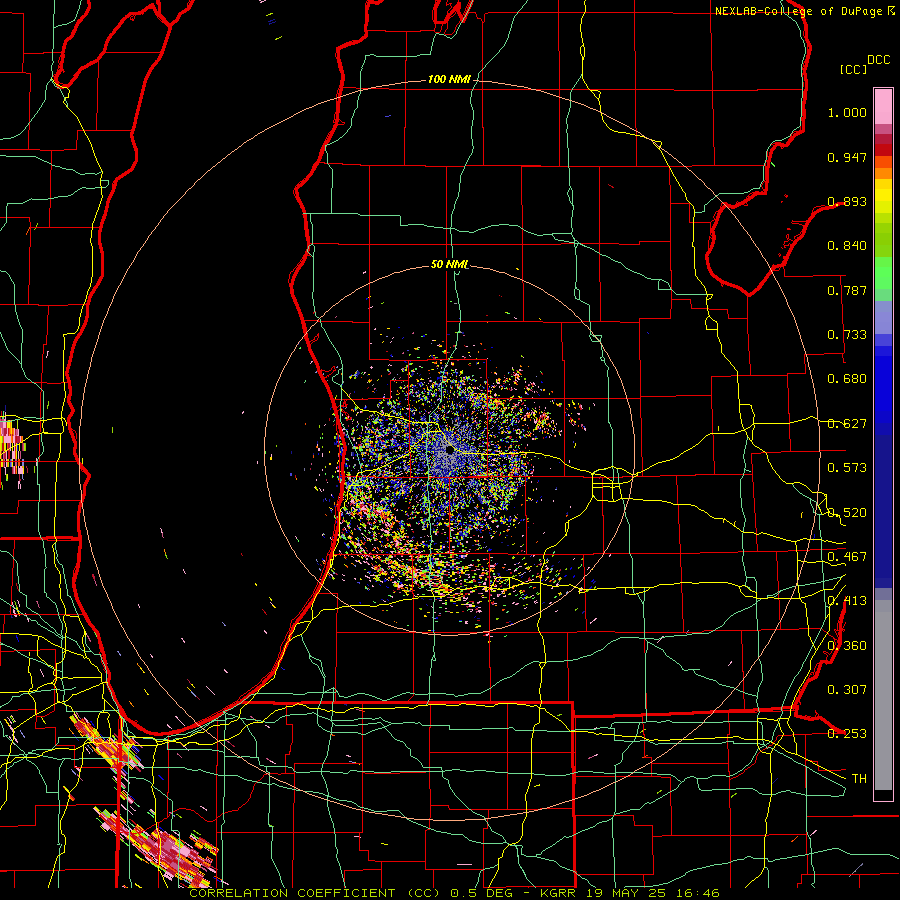Pick the dark navy segment of the color bar

click(x=883, y=511)
